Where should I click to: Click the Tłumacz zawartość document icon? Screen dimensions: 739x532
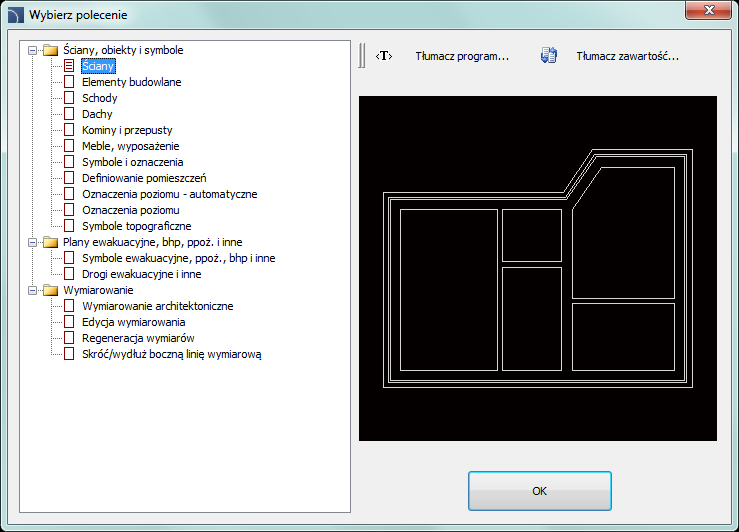point(549,56)
